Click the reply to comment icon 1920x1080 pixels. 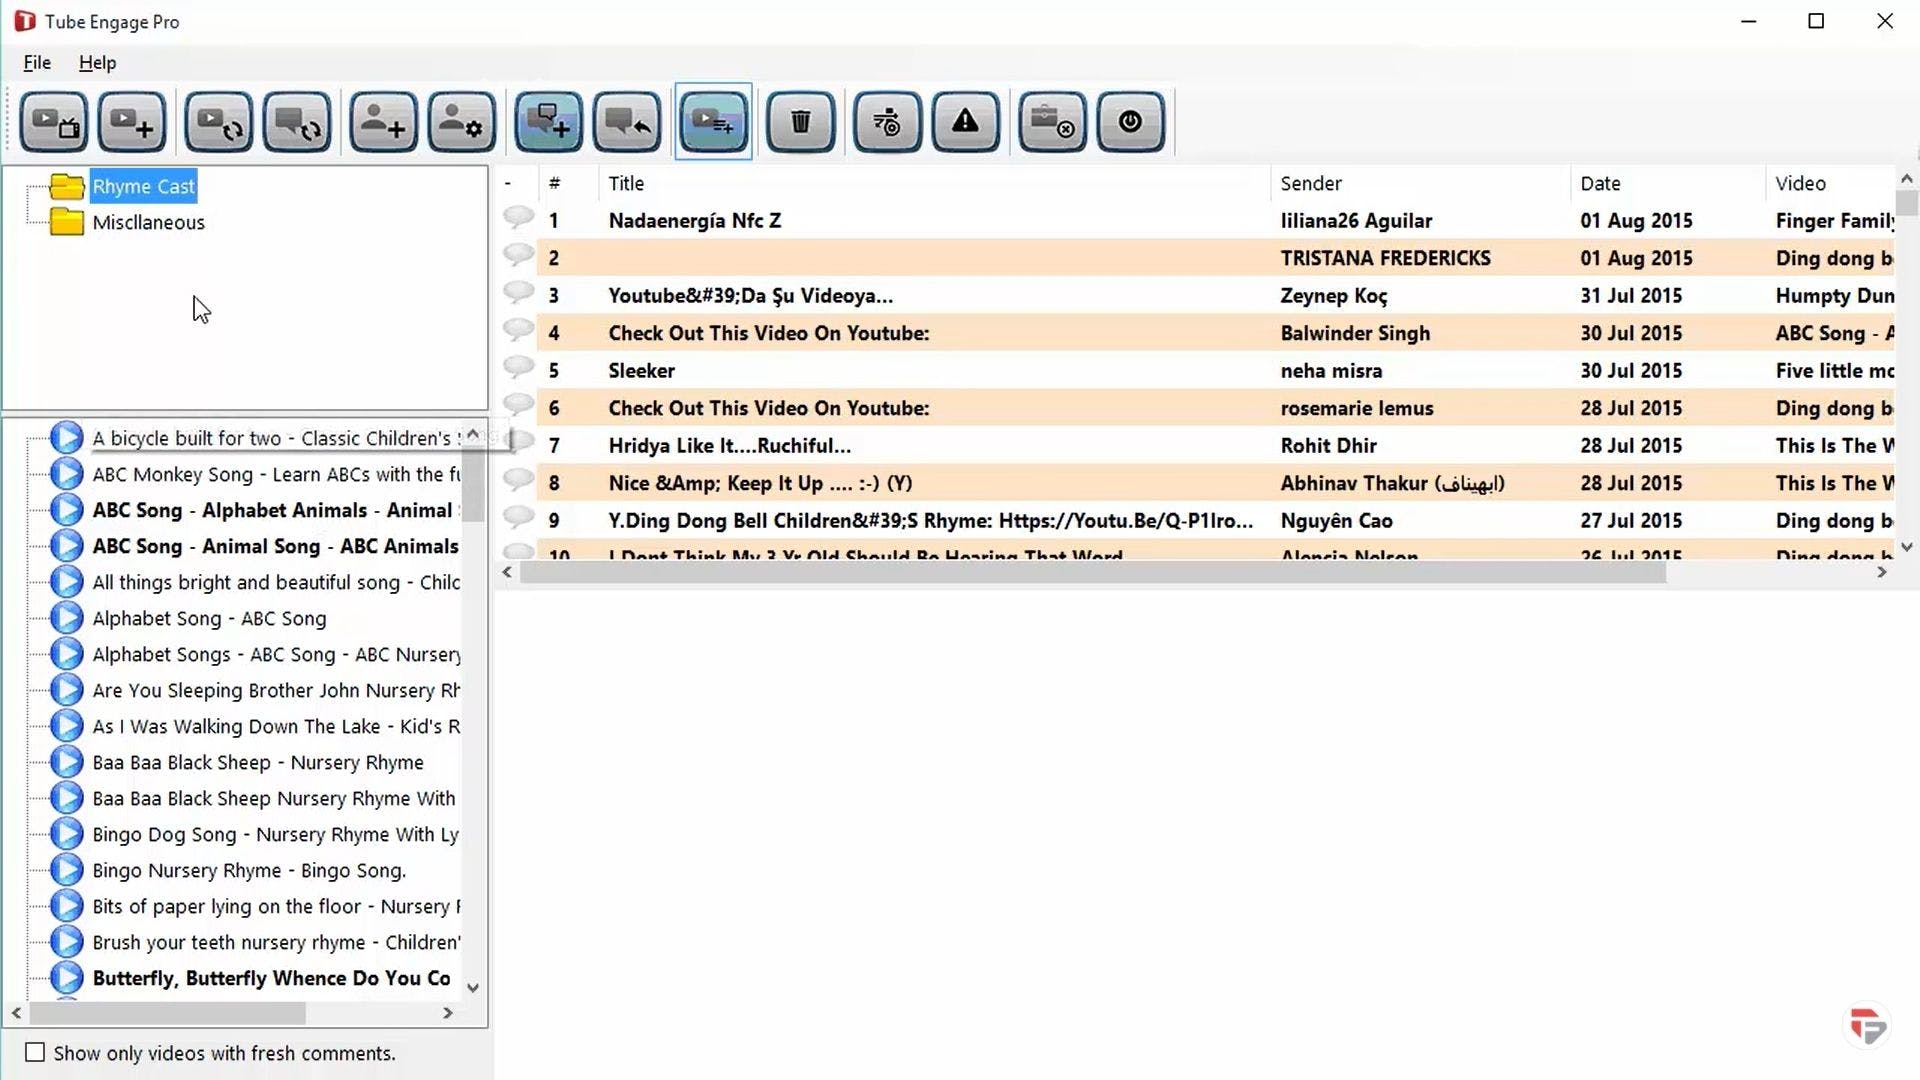pos(627,122)
